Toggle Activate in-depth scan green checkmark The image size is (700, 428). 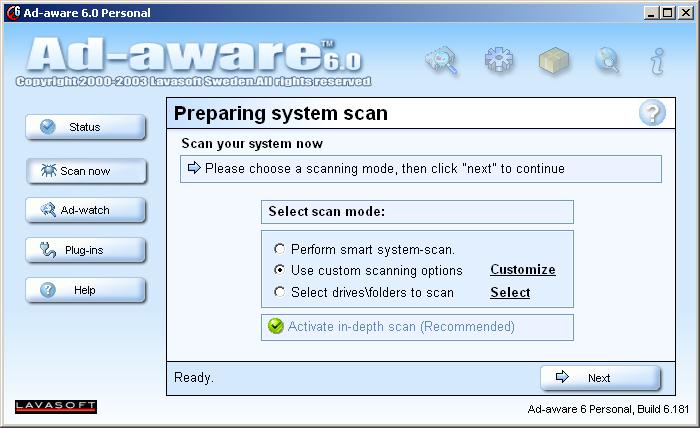click(x=276, y=326)
